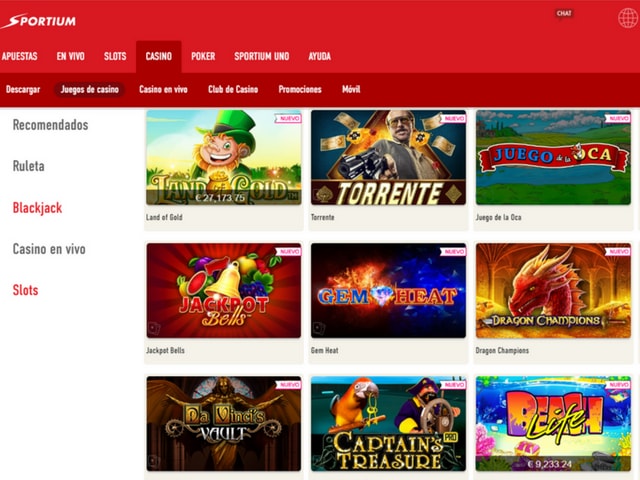Click the Nuevo badge on Land of Gold
This screenshot has width=640, height=480.
pos(289,118)
